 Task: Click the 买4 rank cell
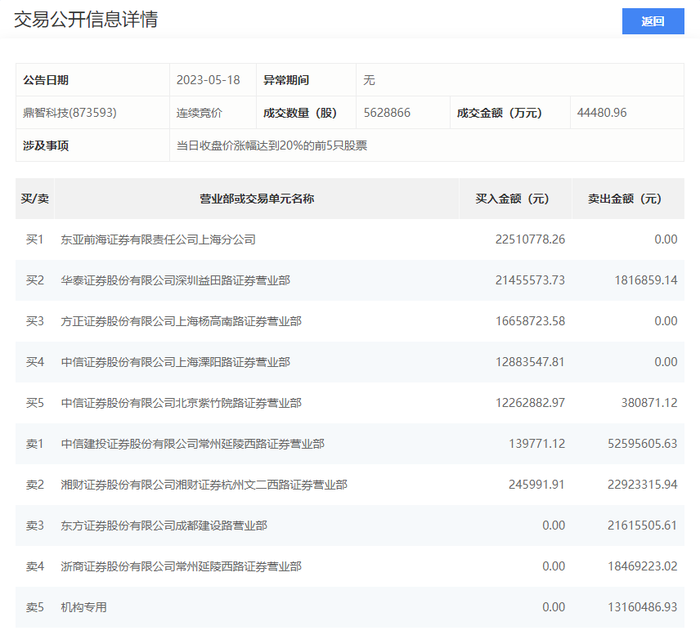point(35,362)
